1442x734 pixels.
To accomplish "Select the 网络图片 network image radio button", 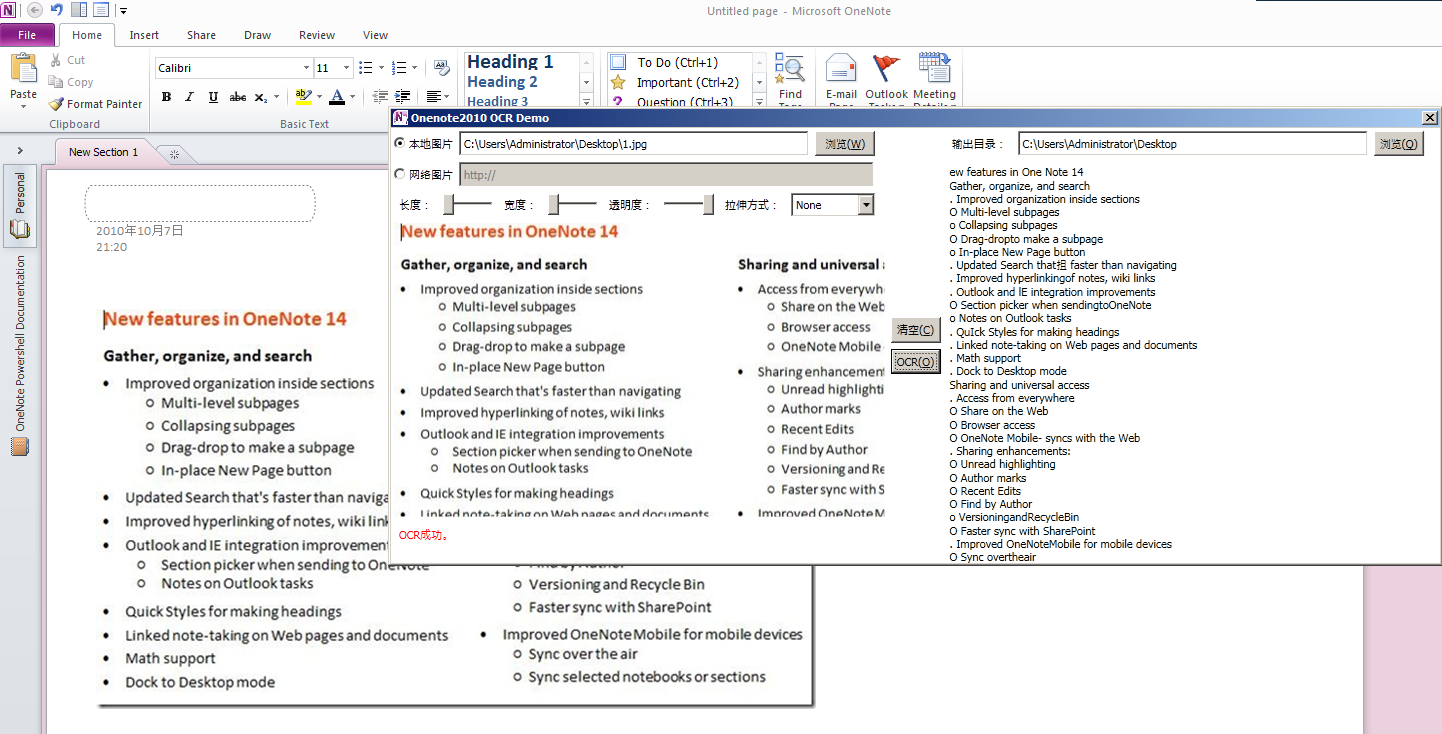I will pyautogui.click(x=400, y=174).
